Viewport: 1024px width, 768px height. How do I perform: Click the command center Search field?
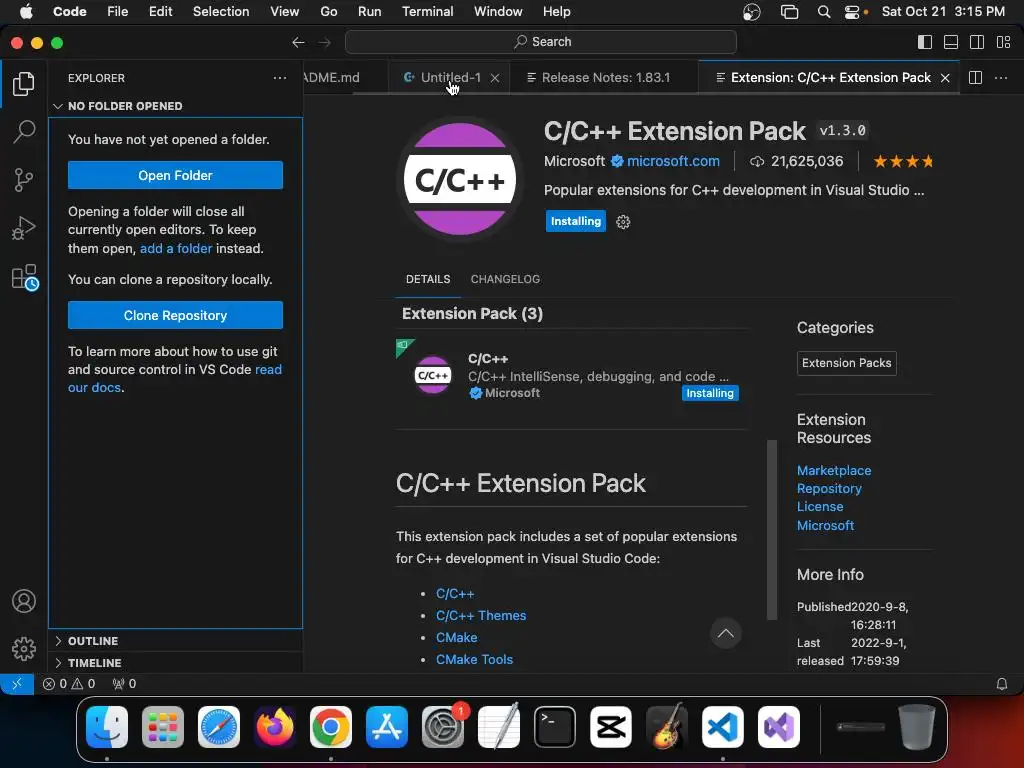pyautogui.click(x=541, y=42)
